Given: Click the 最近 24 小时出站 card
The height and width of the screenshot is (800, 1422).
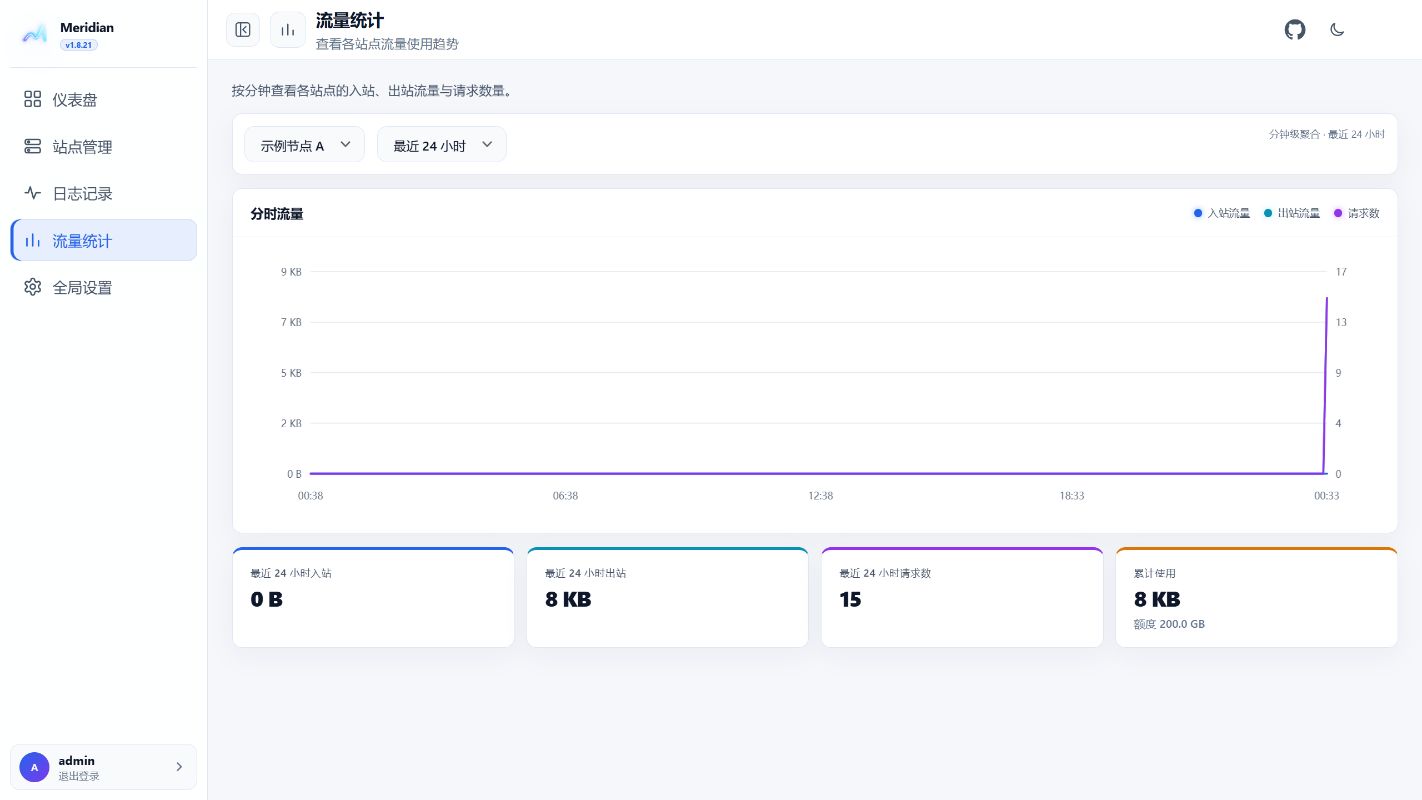Looking at the screenshot, I should 667,597.
